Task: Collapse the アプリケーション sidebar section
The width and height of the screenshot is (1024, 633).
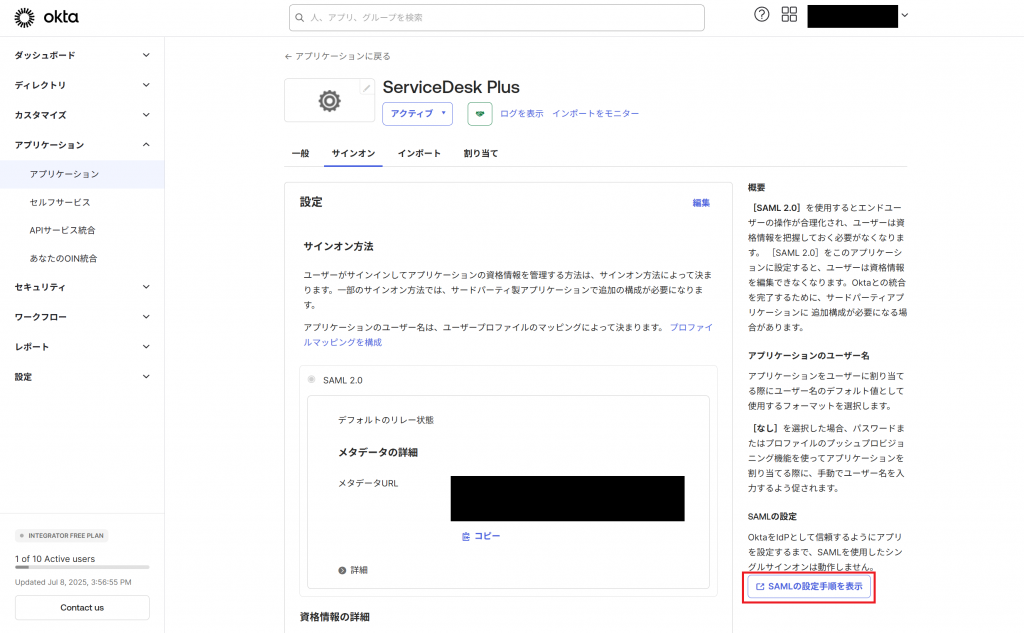Action: (82, 145)
